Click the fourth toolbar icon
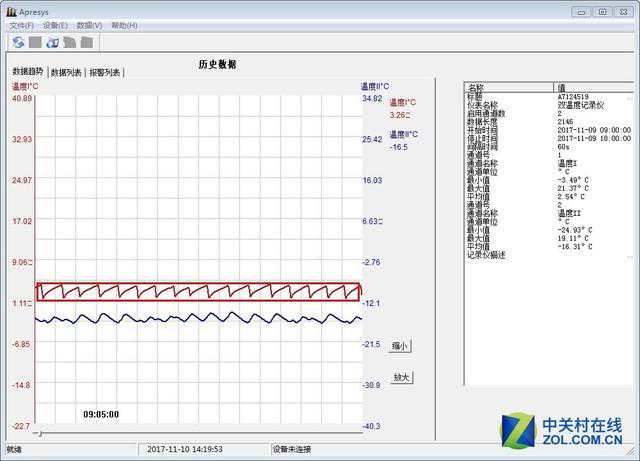The height and width of the screenshot is (461, 640). pos(69,42)
